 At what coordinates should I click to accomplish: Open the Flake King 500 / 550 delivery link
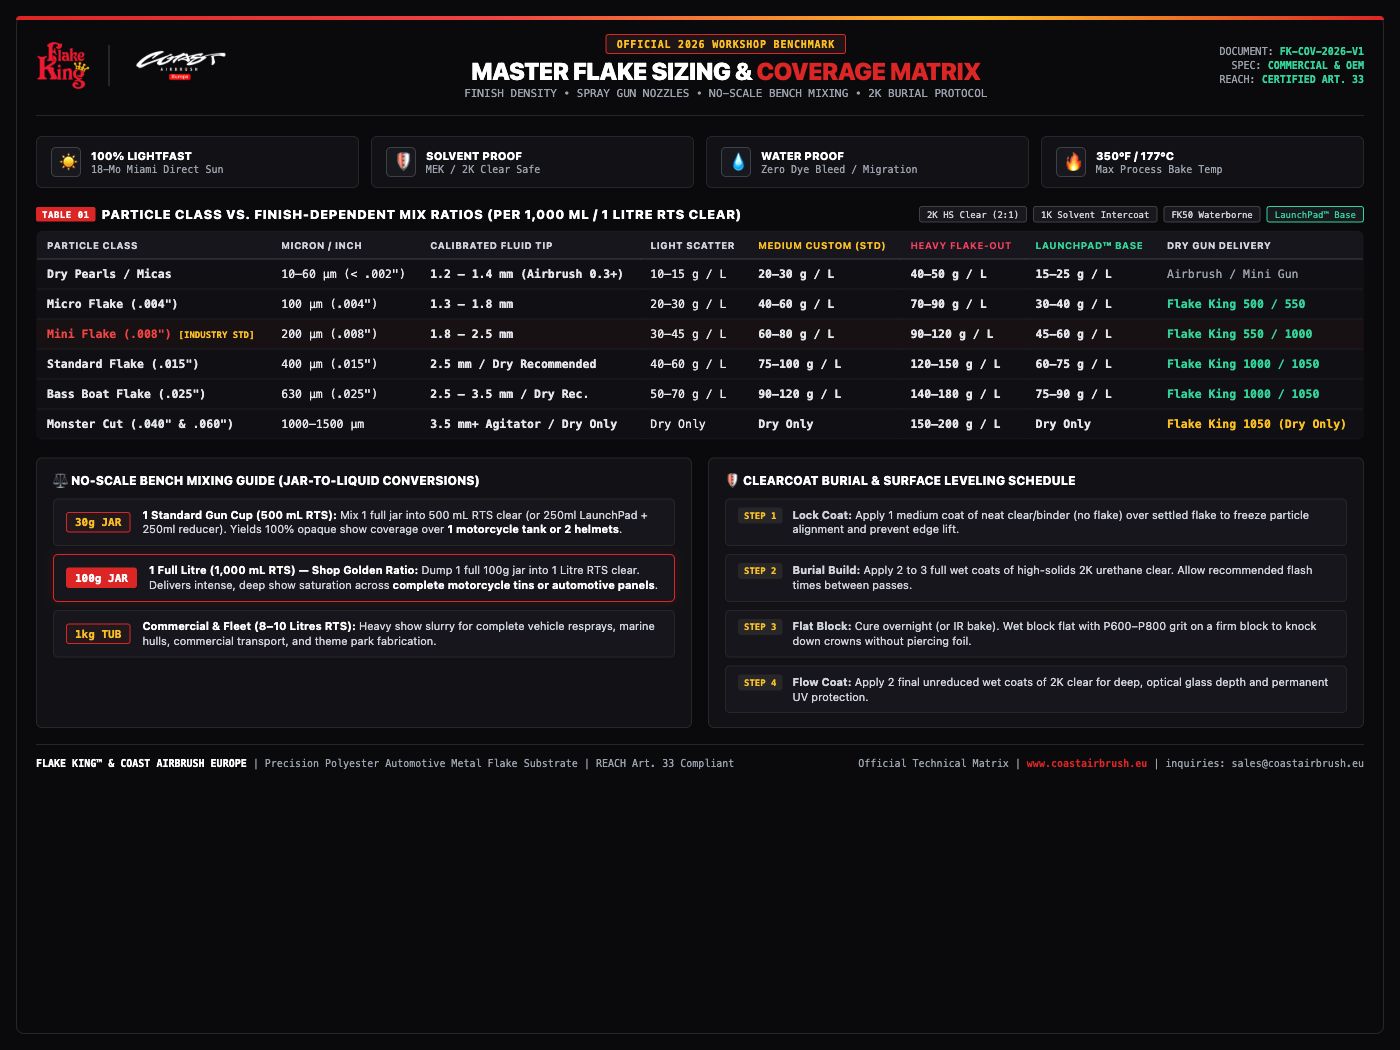[x=1236, y=304]
